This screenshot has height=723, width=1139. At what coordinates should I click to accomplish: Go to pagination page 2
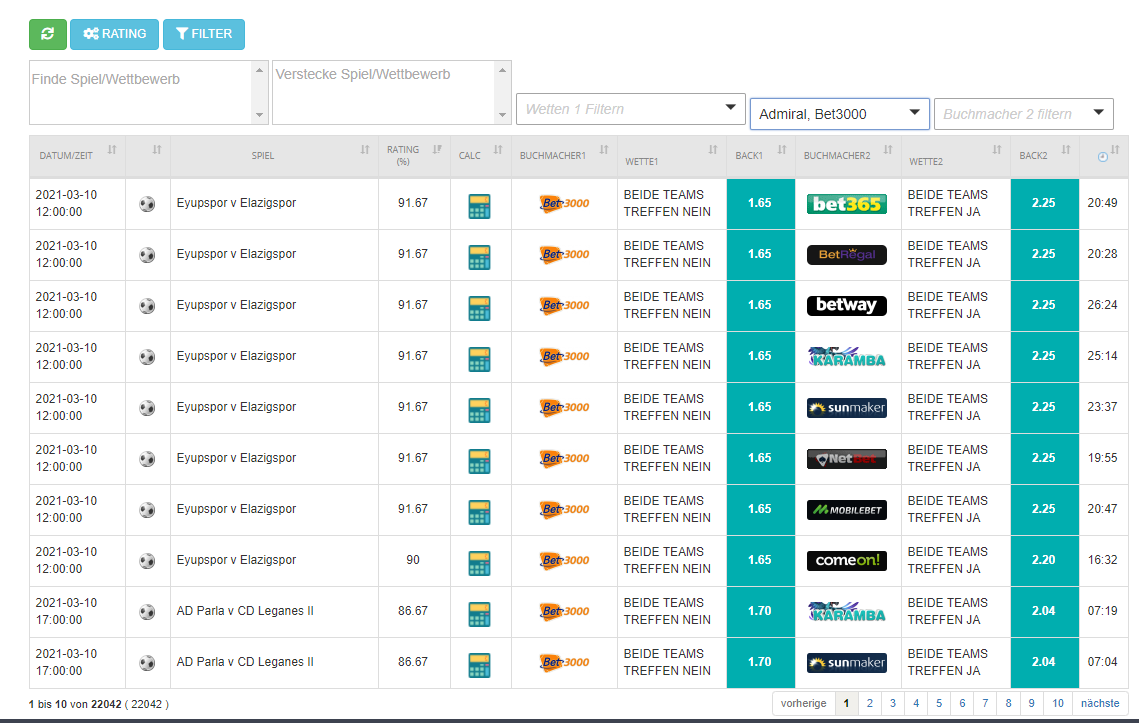[870, 703]
